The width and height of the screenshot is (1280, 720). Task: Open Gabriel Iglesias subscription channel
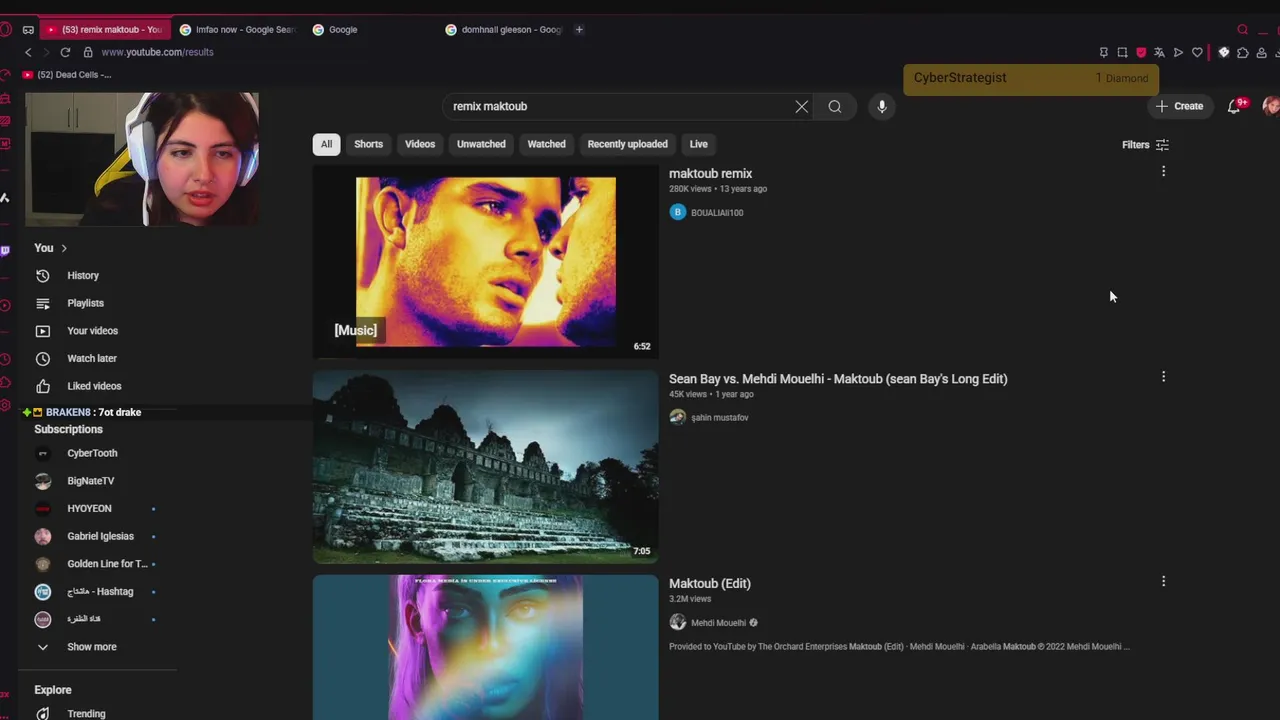tap(99, 536)
